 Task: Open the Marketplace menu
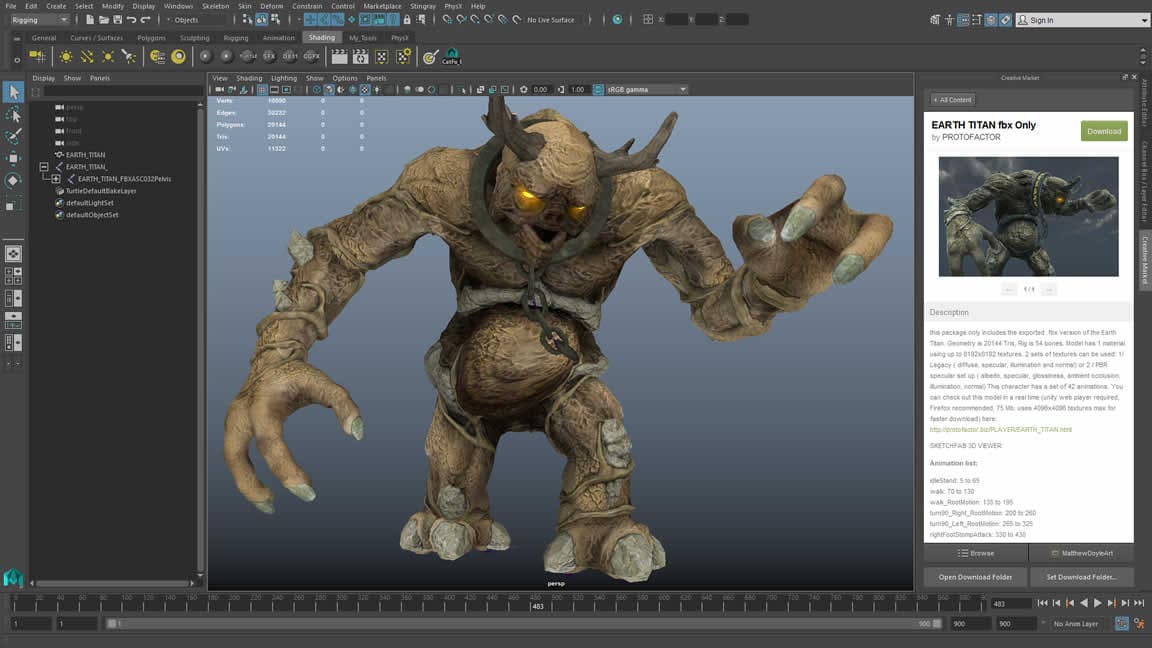[x=382, y=6]
